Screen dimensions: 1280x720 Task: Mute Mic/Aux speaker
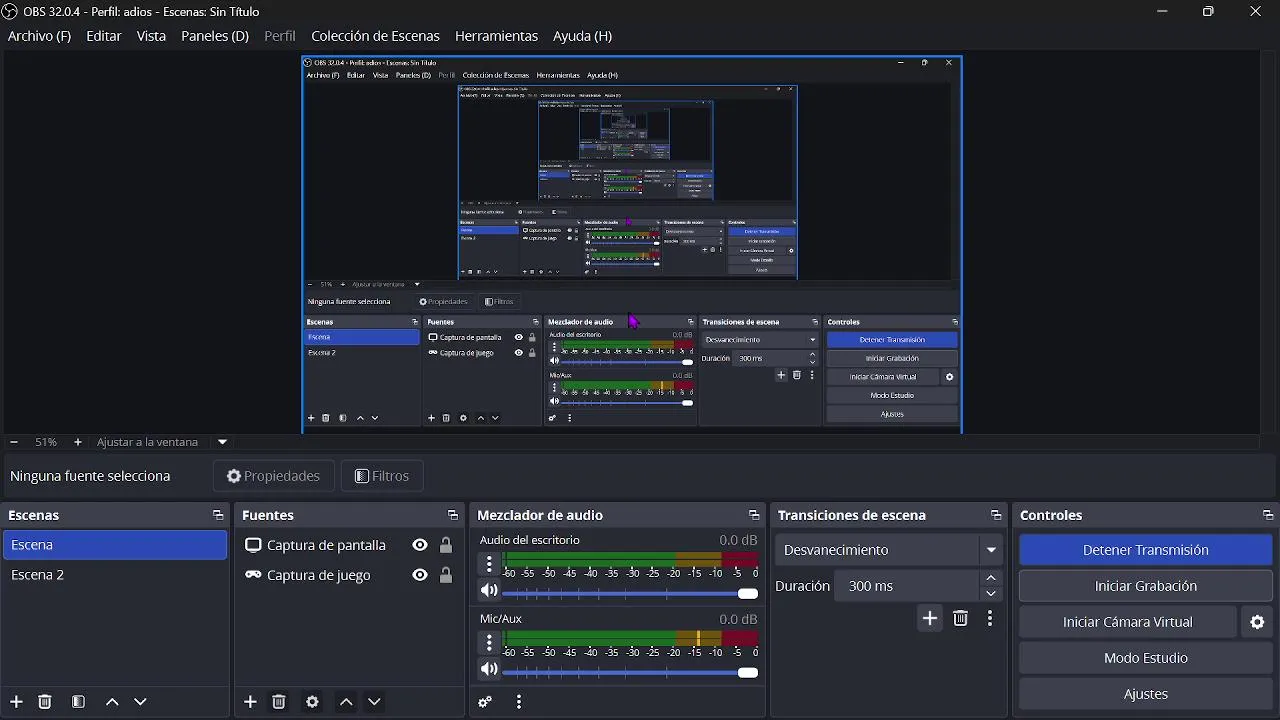point(489,670)
